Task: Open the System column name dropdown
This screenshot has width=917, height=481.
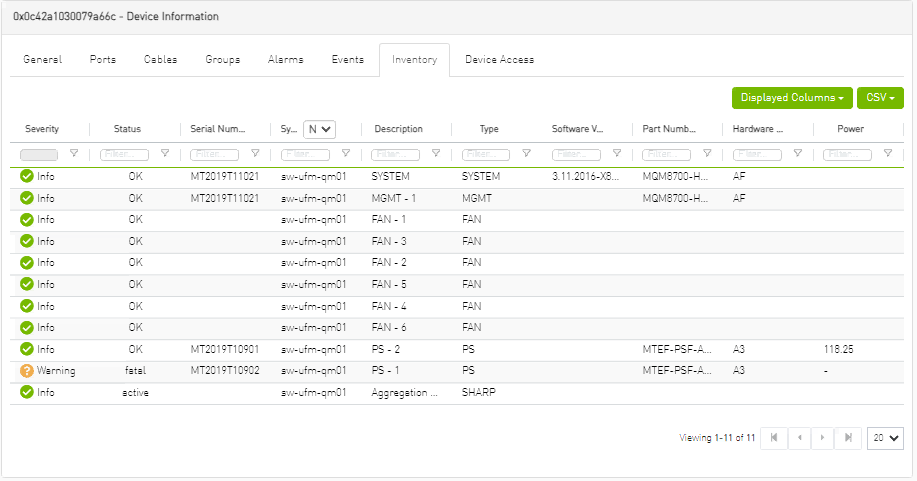Action: click(x=320, y=129)
